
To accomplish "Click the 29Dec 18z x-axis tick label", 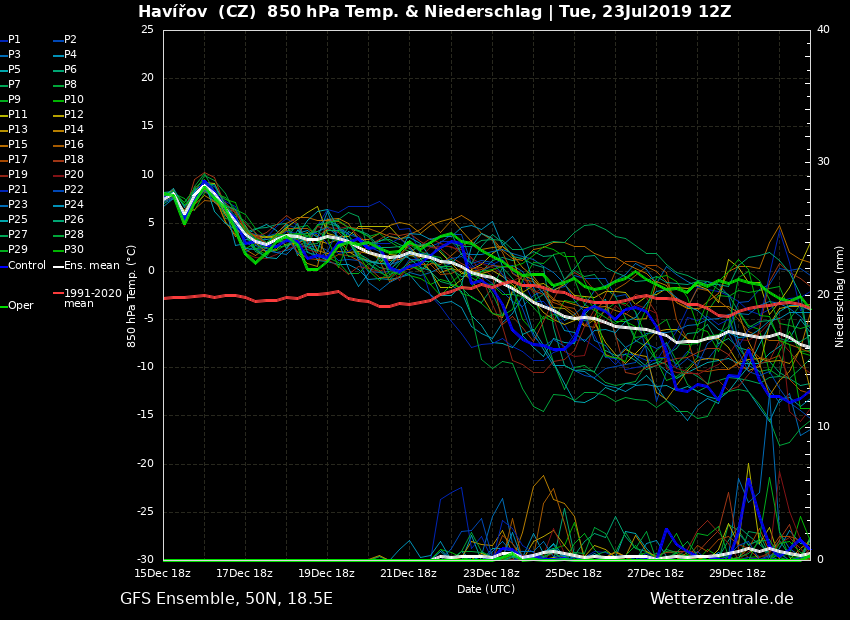I will click(737, 574).
